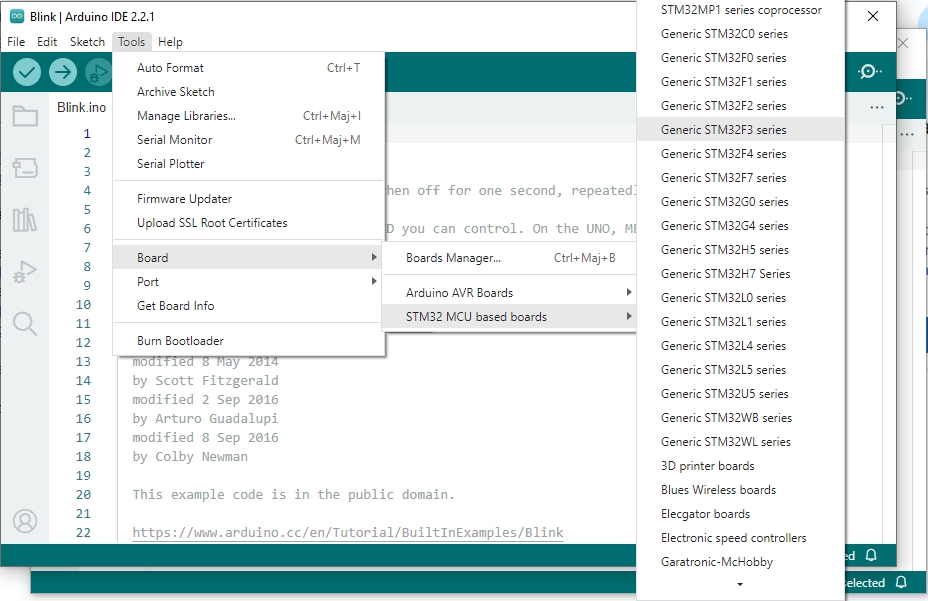This screenshot has width=928, height=601.
Task: Open Serial Monitor icon in toolbar
Action: [x=869, y=72]
